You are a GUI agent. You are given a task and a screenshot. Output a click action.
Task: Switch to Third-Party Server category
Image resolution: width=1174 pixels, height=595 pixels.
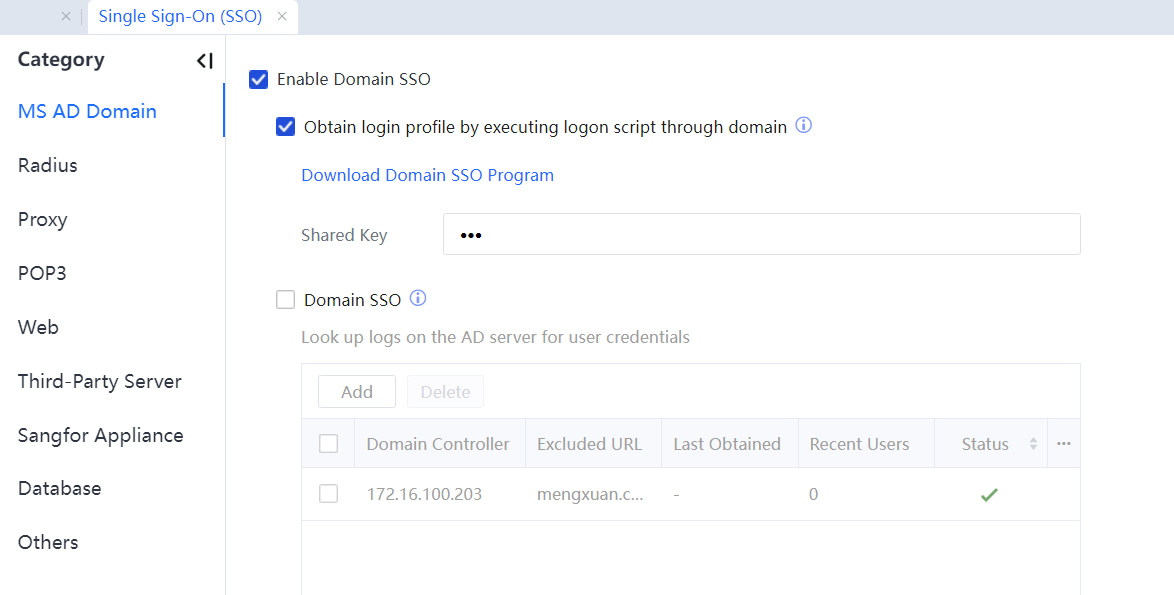point(100,381)
